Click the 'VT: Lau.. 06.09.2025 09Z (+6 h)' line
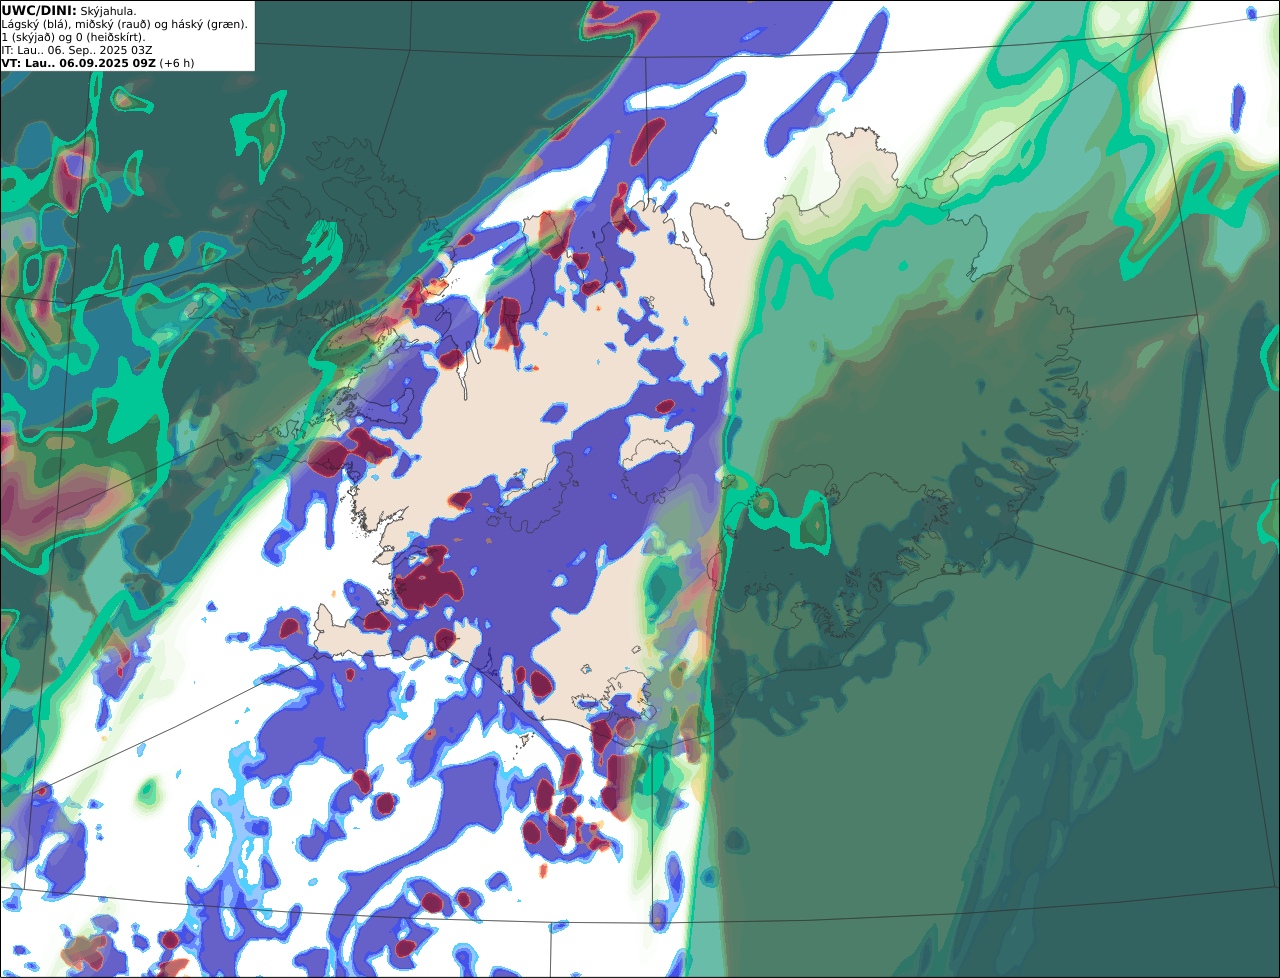This screenshot has height=978, width=1280. pyautogui.click(x=98, y=63)
